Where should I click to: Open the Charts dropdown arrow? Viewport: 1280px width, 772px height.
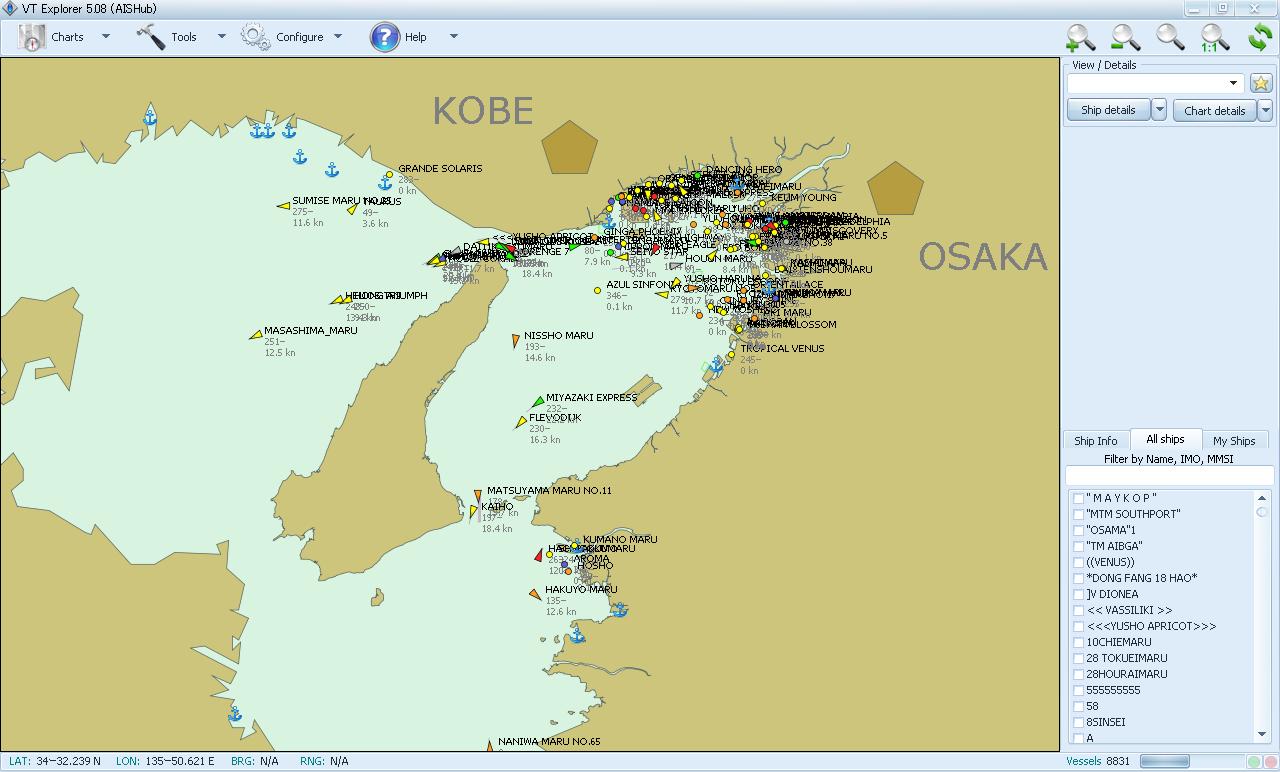point(106,37)
